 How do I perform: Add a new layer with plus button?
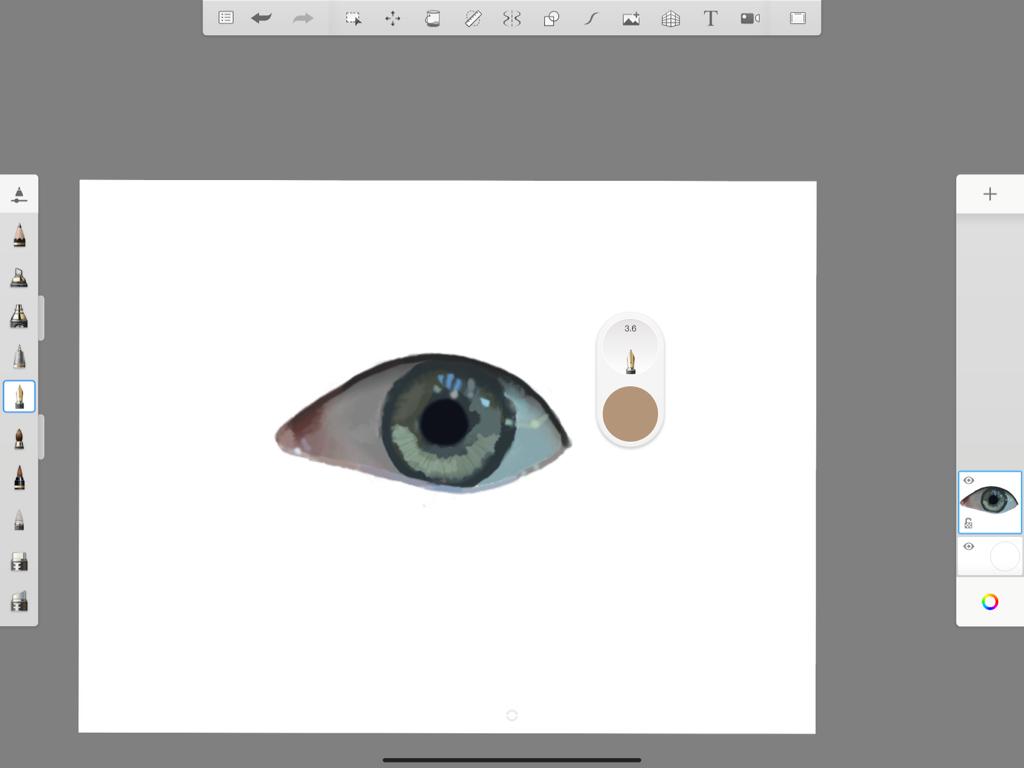pyautogui.click(x=990, y=194)
